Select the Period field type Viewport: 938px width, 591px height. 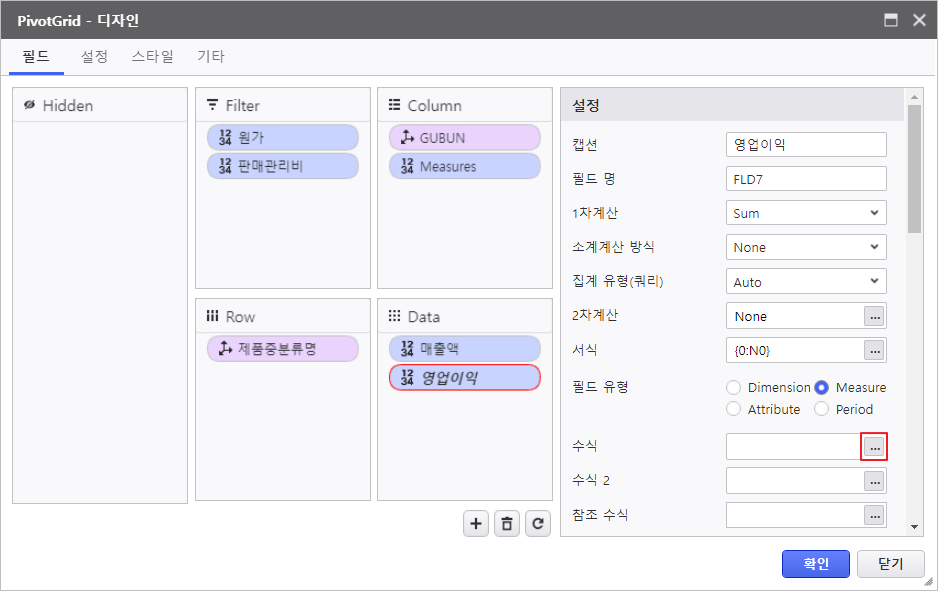(821, 409)
